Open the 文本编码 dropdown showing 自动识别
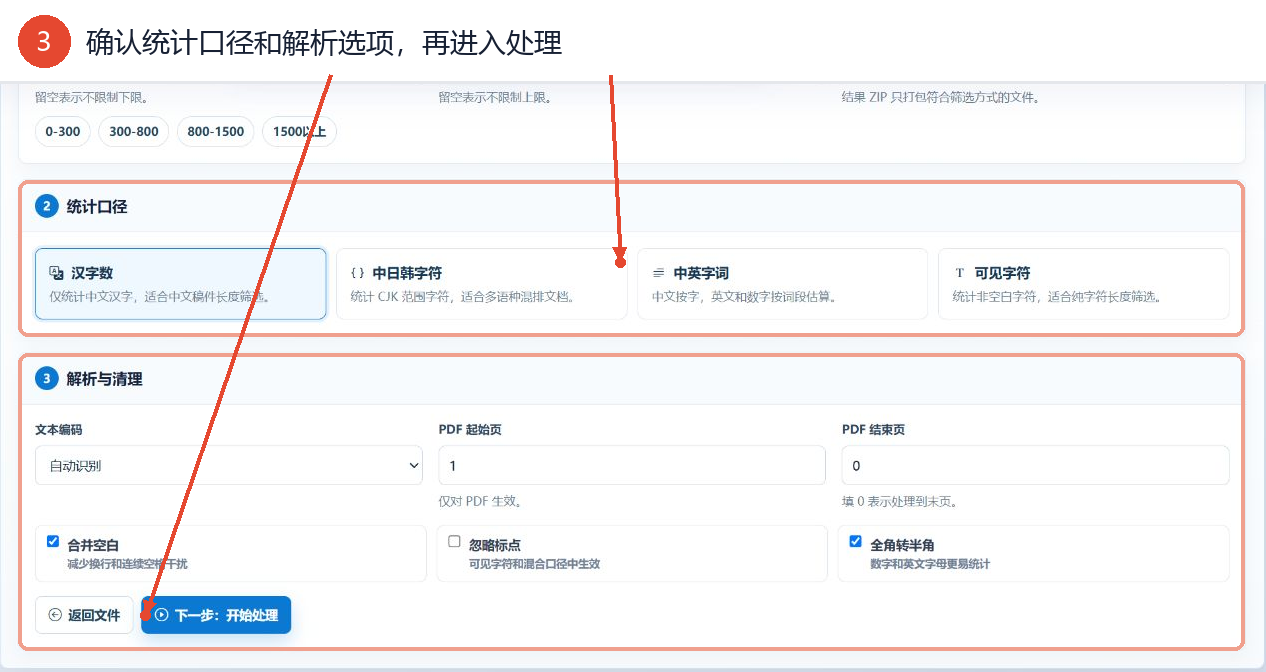Viewport: 1266px width, 672px height. pyautogui.click(x=229, y=465)
